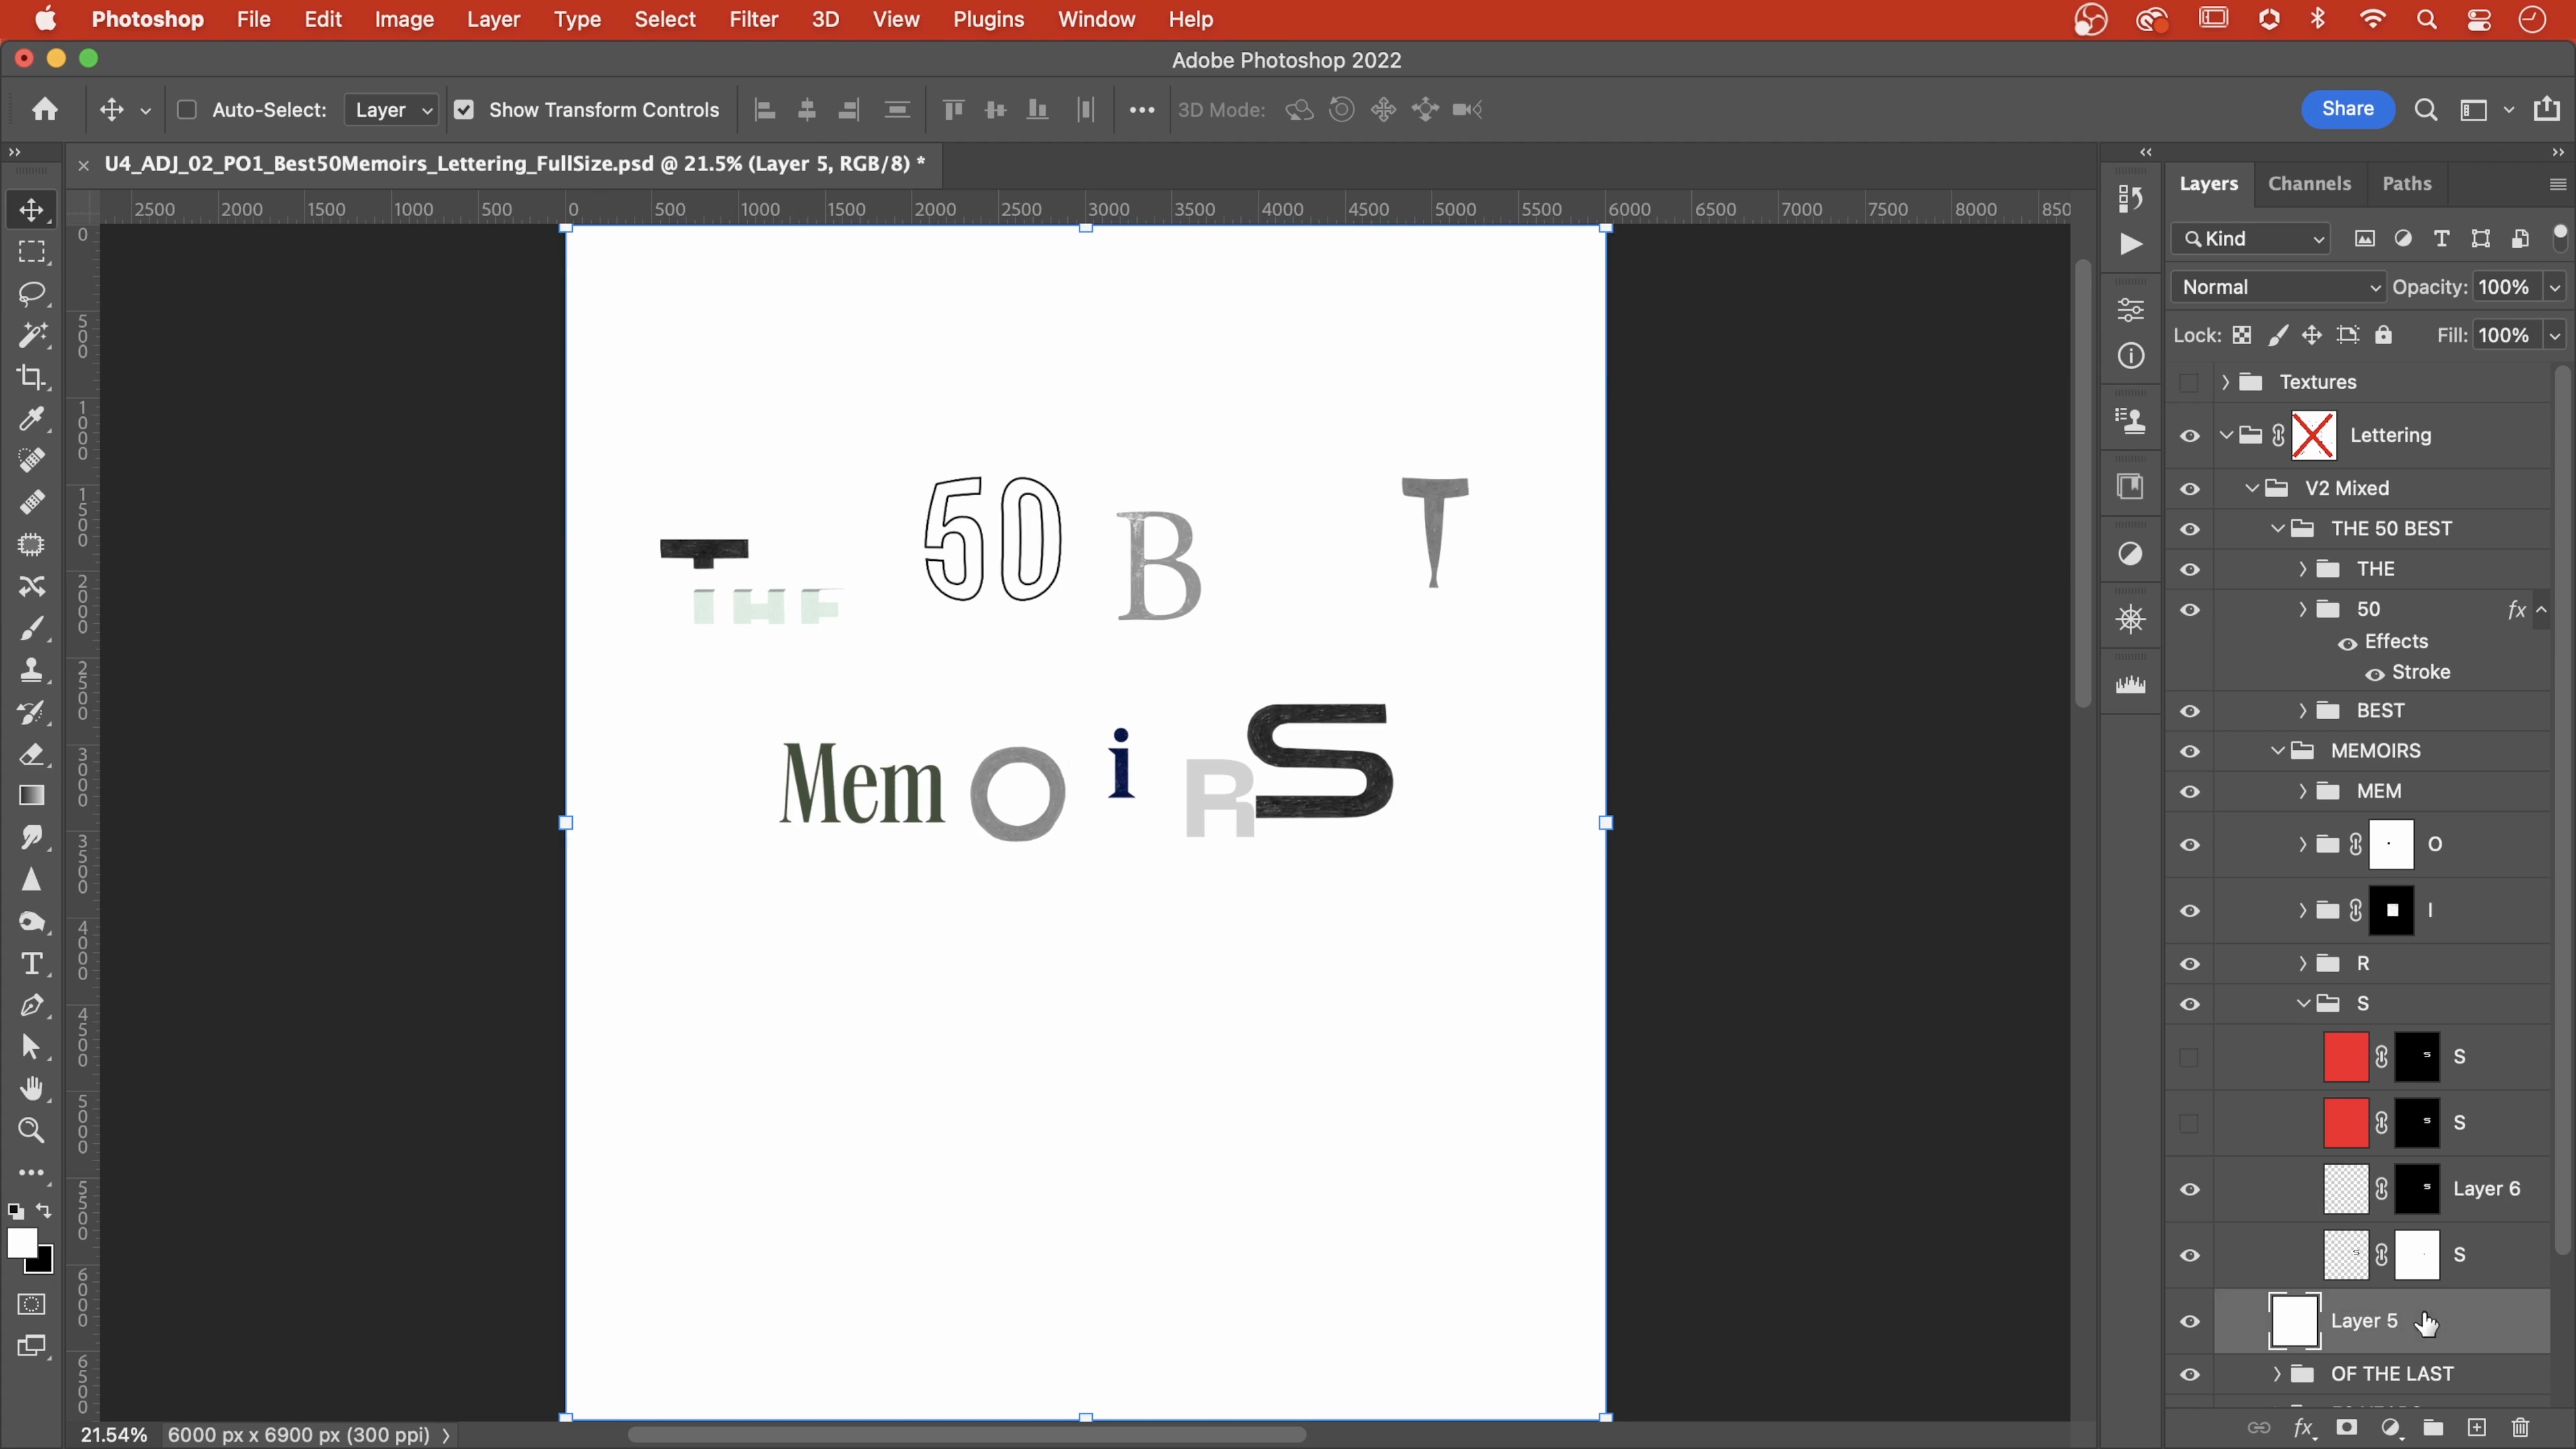Viewport: 2576px width, 1449px height.
Task: Click the Share button
Action: tap(2347, 109)
